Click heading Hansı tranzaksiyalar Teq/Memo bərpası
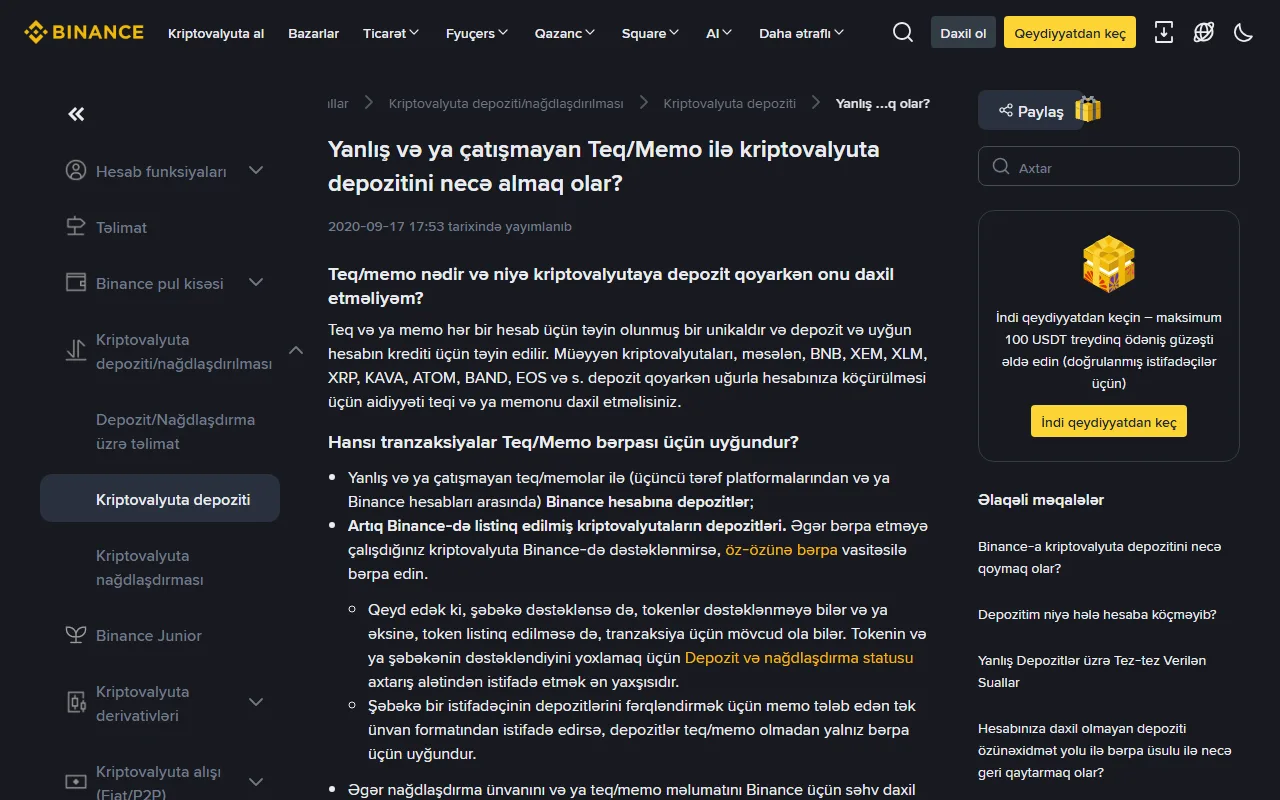Image resolution: width=1280 pixels, height=800 pixels. pyautogui.click(x=563, y=442)
